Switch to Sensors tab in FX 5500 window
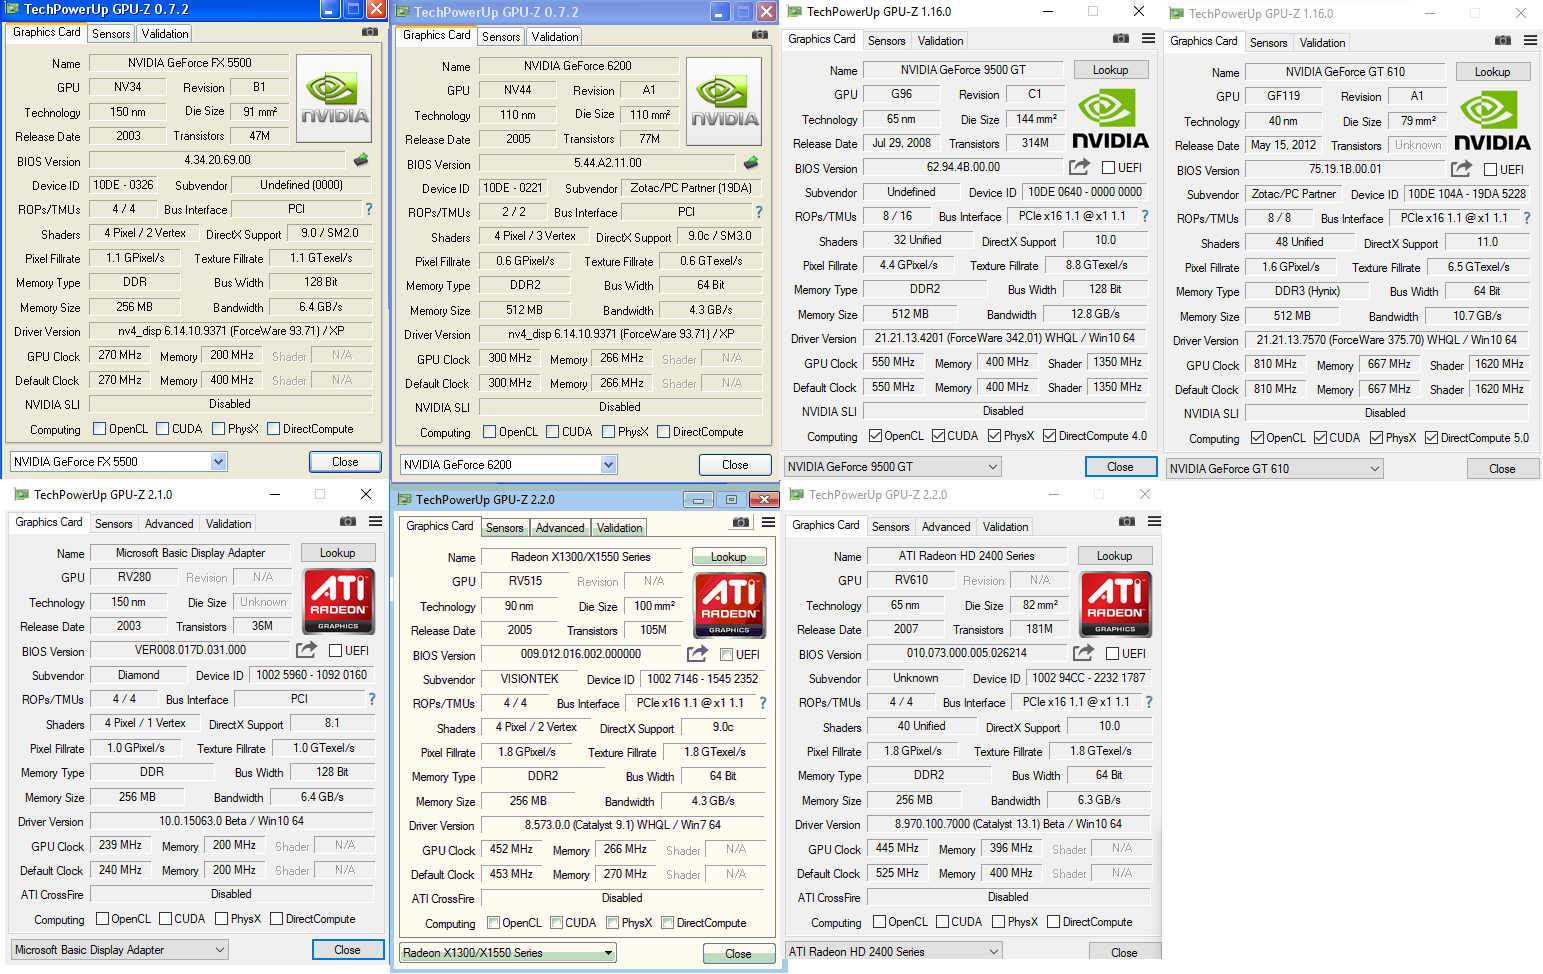Viewport: 1543px width, 974px height. coord(111,33)
